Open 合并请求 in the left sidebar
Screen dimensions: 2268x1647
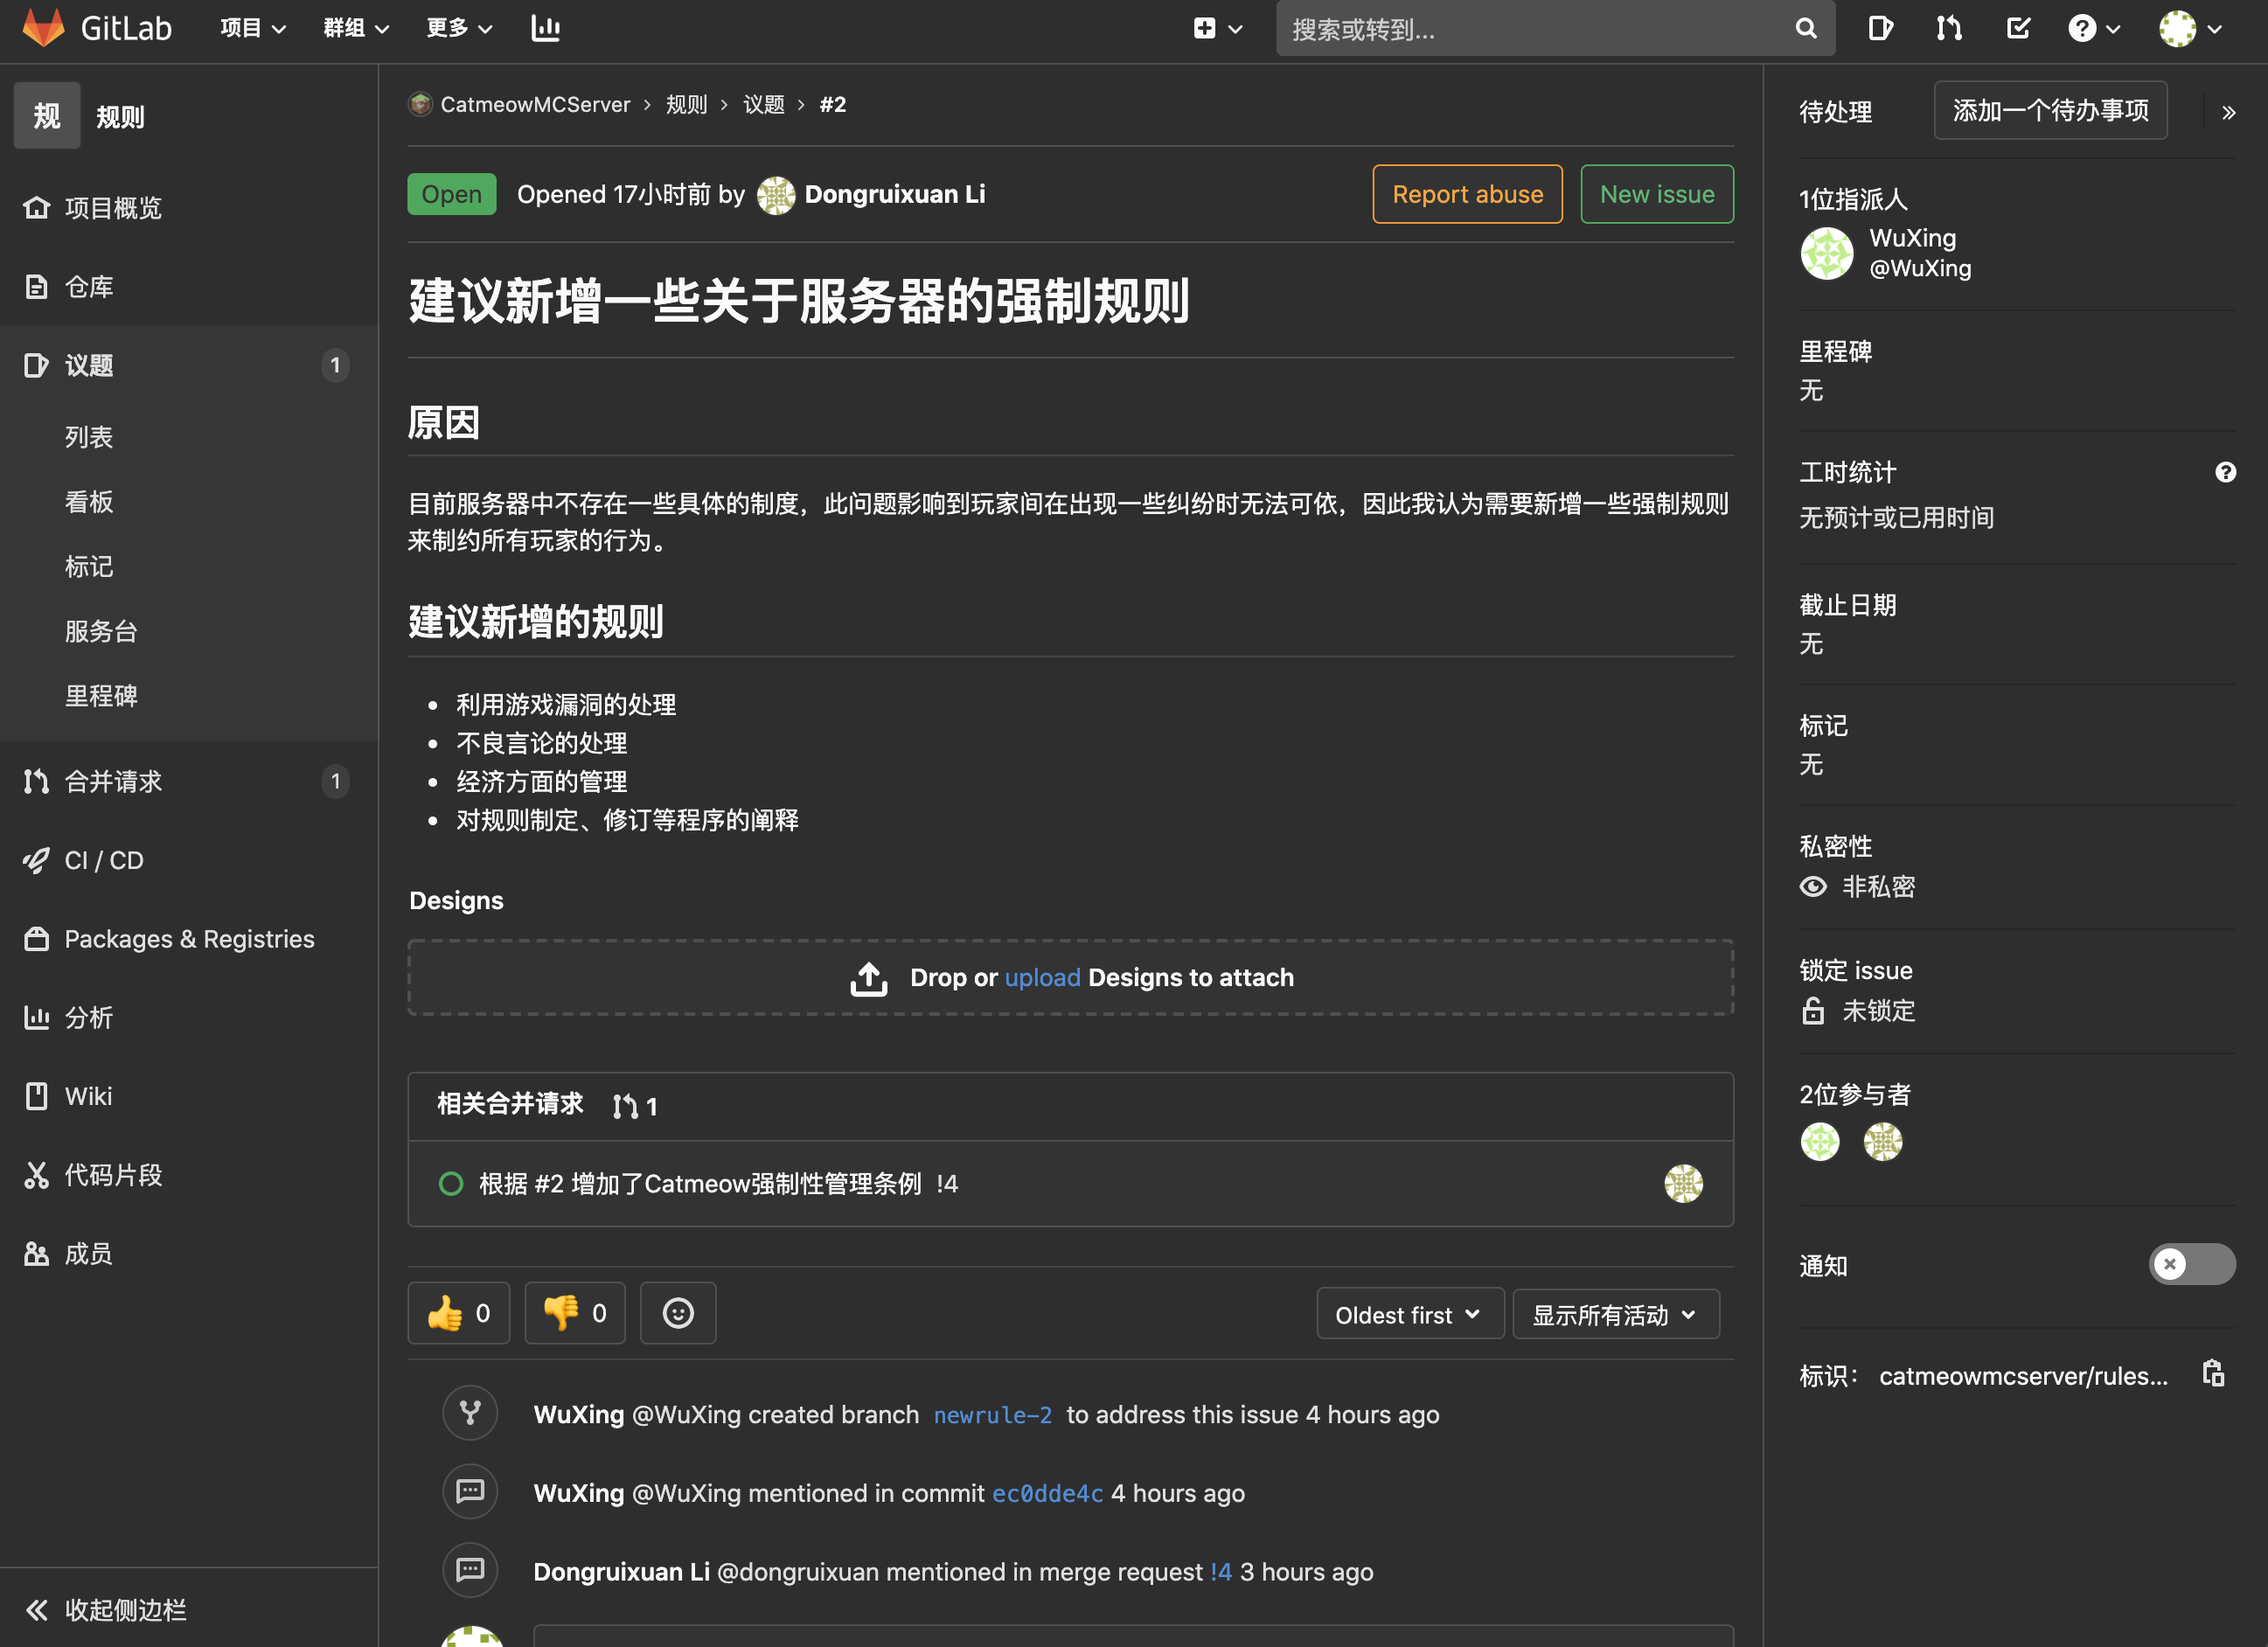[113, 781]
